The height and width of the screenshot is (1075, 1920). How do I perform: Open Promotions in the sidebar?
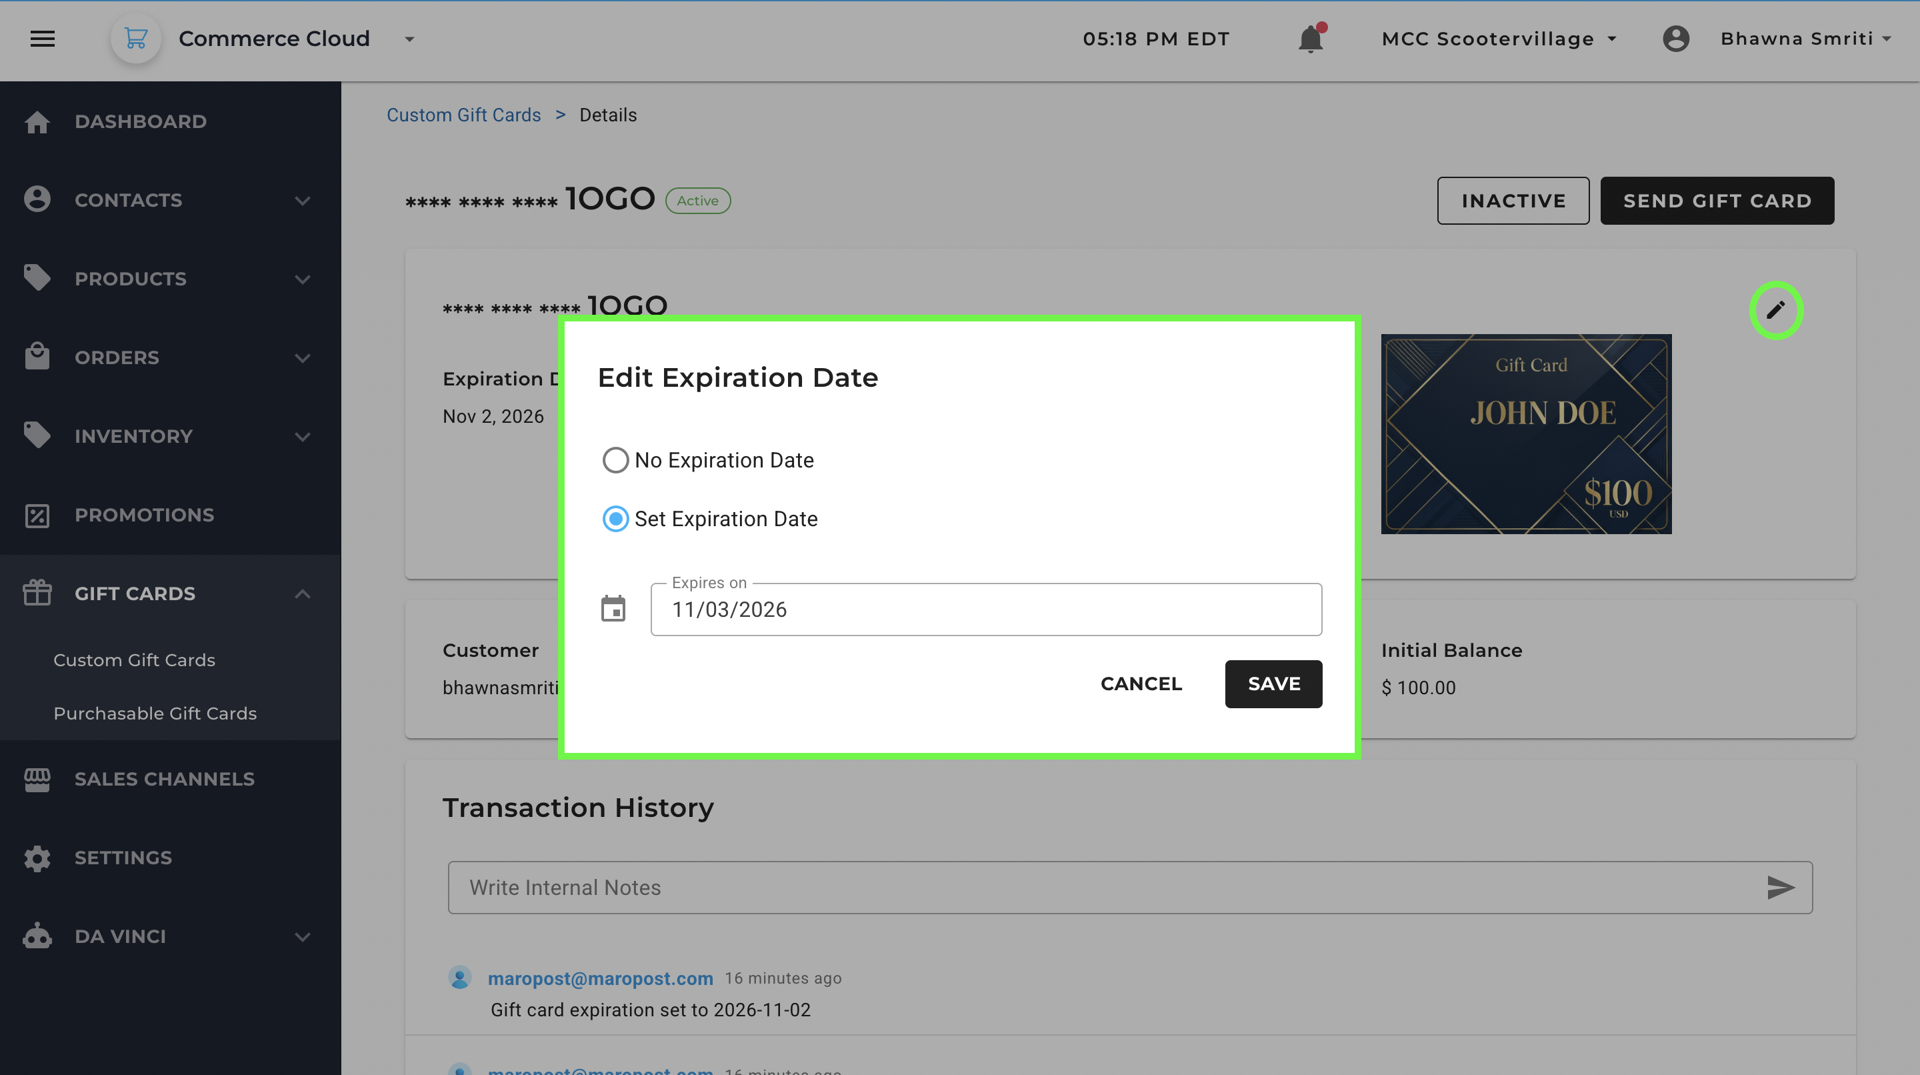pos(144,515)
